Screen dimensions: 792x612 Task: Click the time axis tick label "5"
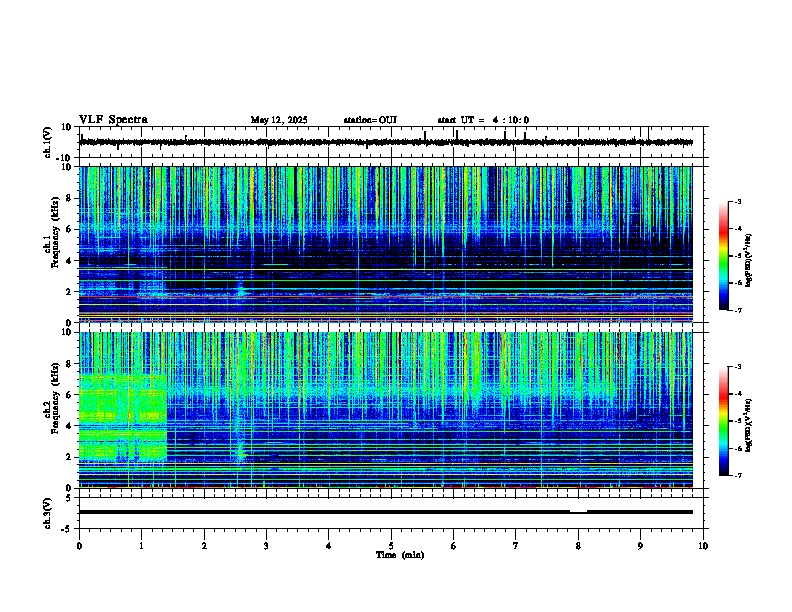point(391,546)
